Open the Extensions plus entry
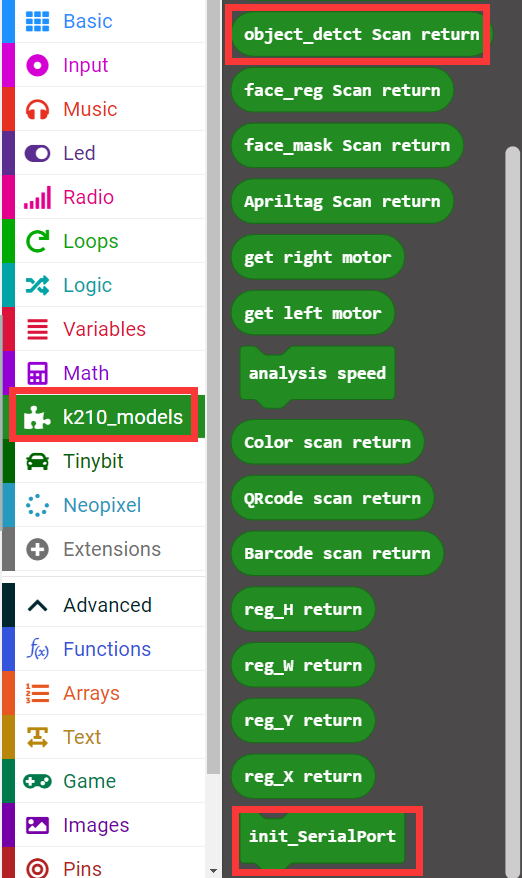The image size is (522, 878). point(104,549)
